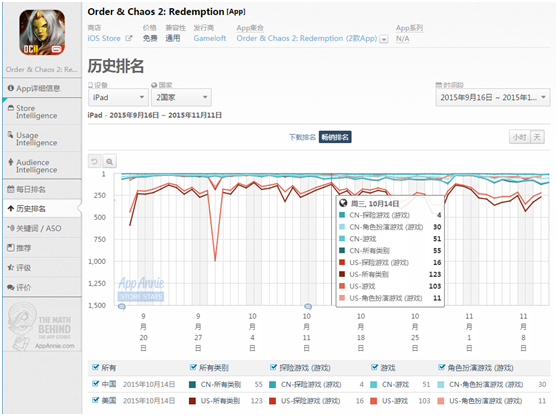Open 评级 sidebar item
Viewport: 558px width, 416px height.
pos(42,267)
